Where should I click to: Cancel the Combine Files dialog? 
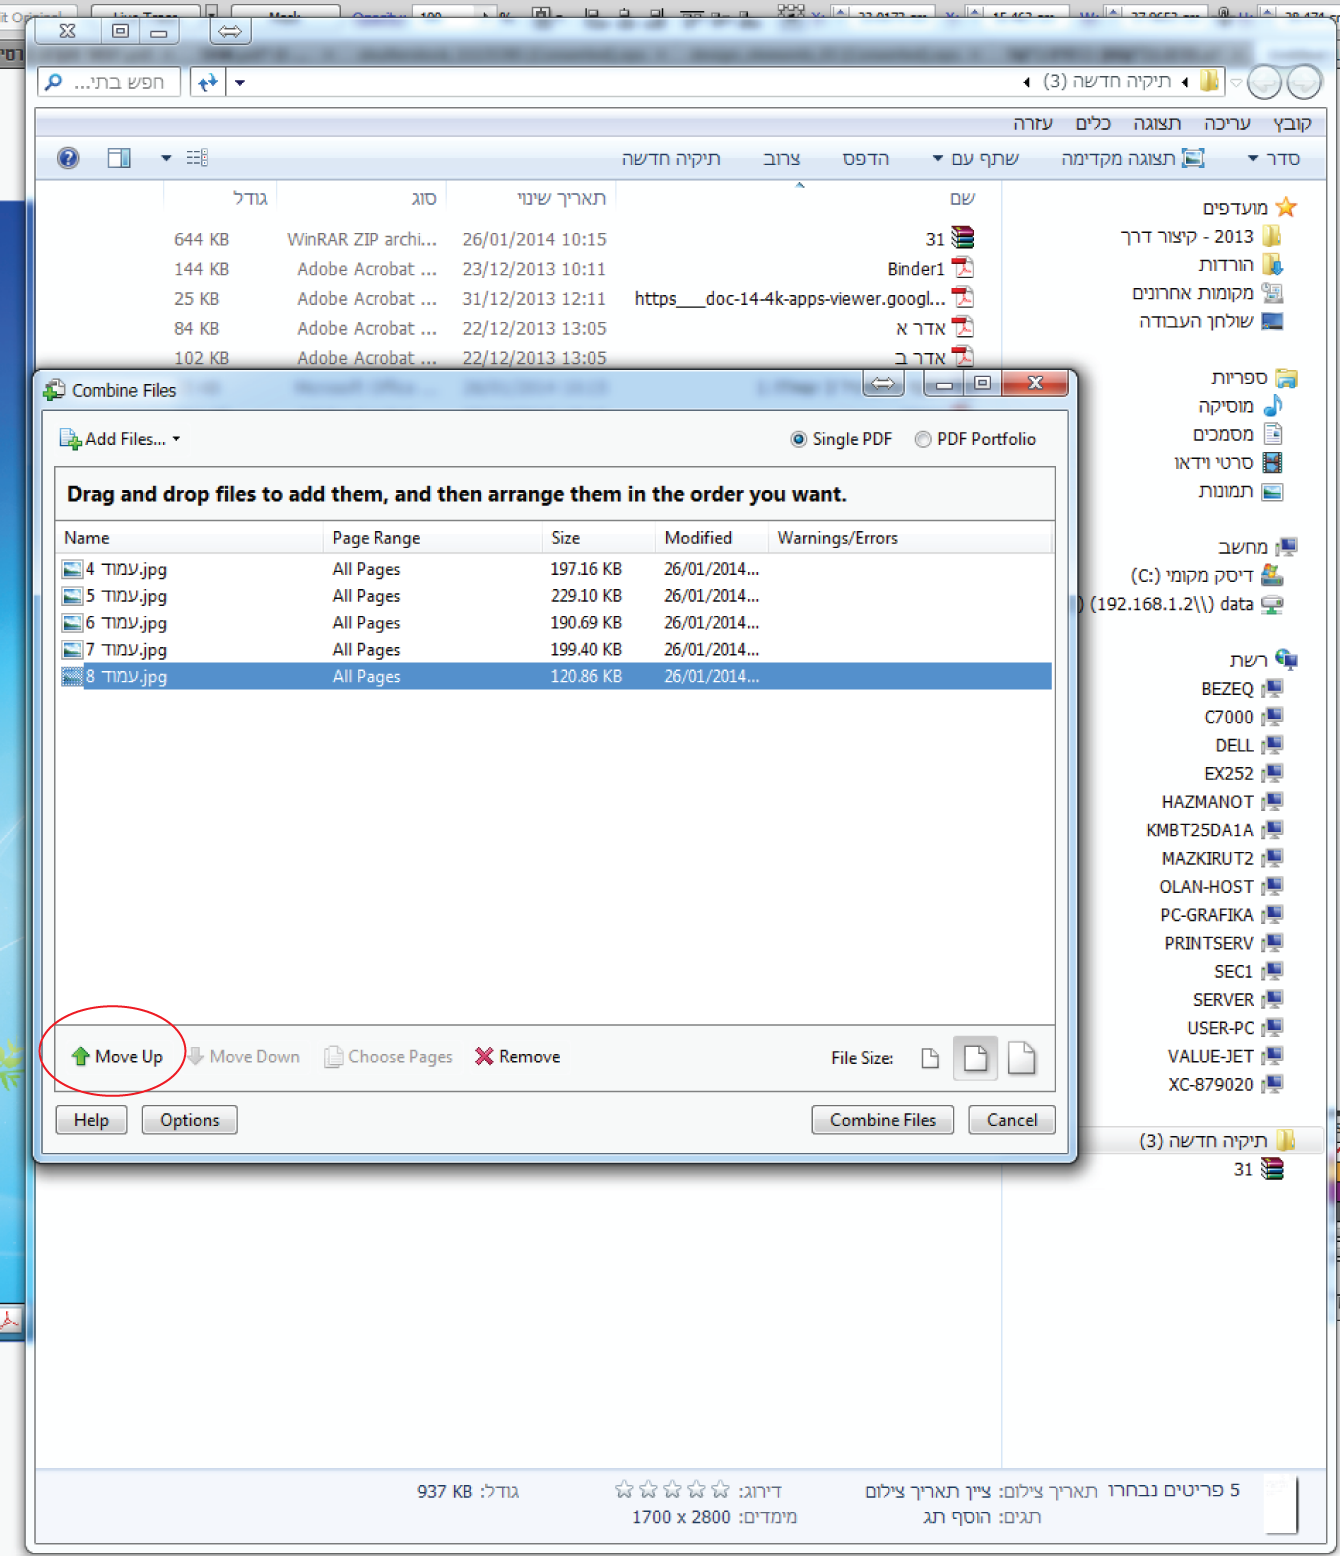pos(1012,1120)
